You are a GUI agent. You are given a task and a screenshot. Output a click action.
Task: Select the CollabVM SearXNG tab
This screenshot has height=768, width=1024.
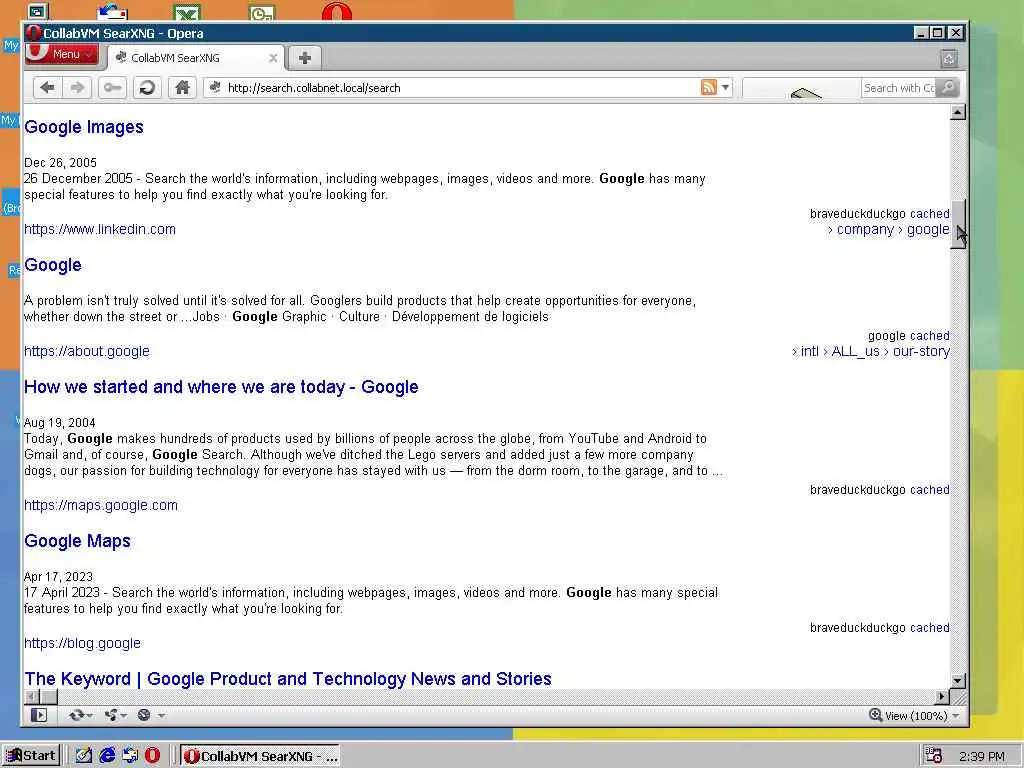196,58
